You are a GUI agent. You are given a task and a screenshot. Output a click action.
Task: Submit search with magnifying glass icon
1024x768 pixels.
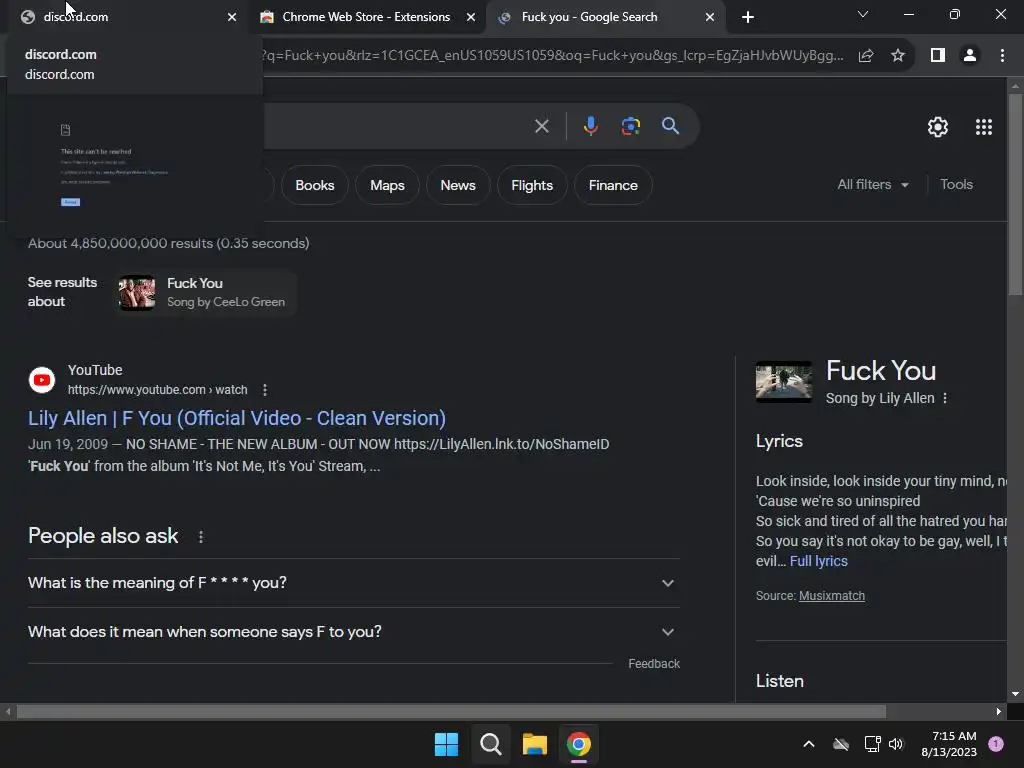coord(671,126)
